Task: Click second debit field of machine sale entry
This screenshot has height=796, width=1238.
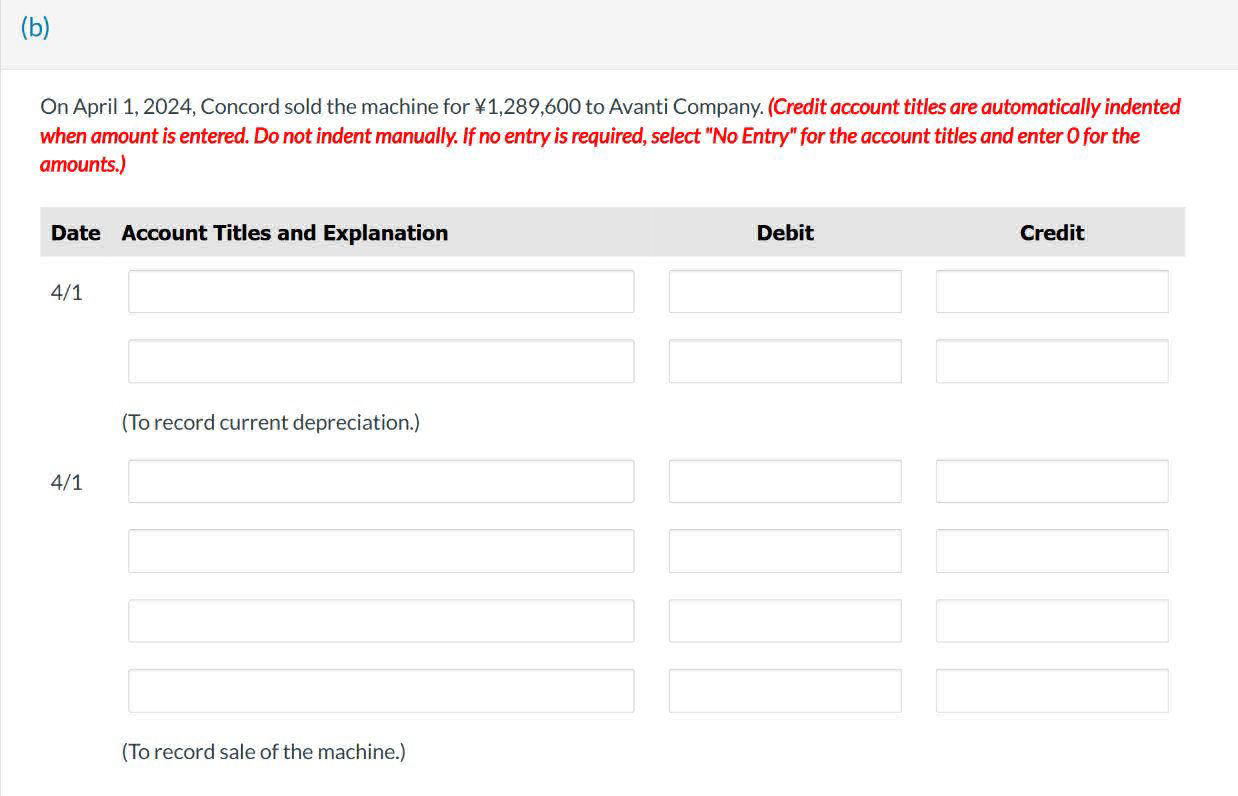Action: (784, 551)
